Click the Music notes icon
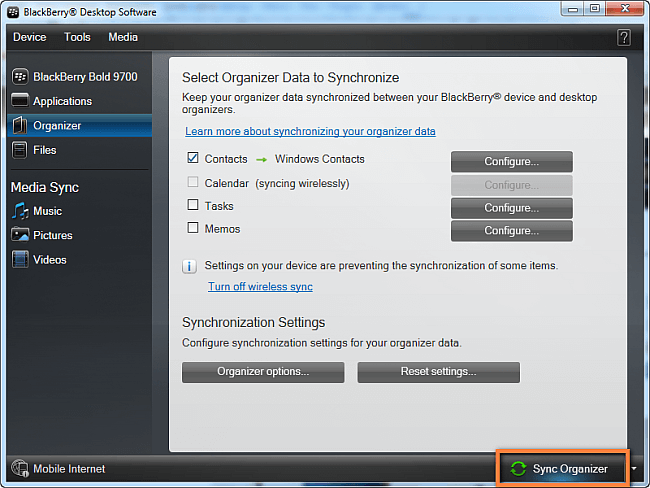 click(x=19, y=211)
